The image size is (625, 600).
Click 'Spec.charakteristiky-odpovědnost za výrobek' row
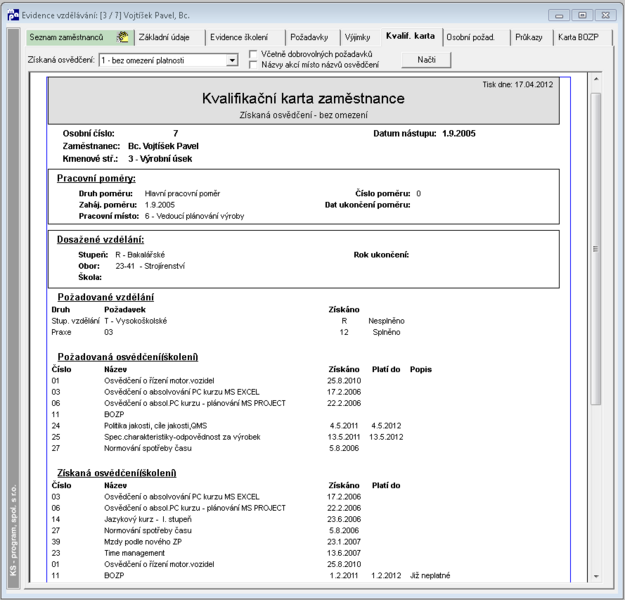pos(182,437)
